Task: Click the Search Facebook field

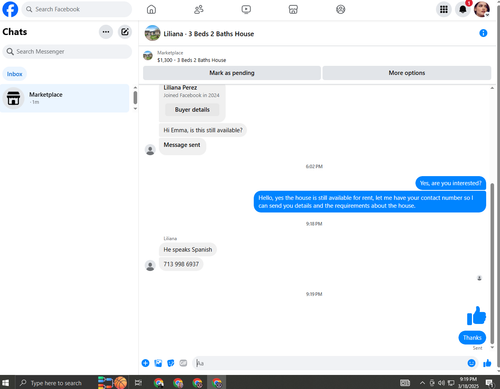Action: [x=77, y=9]
